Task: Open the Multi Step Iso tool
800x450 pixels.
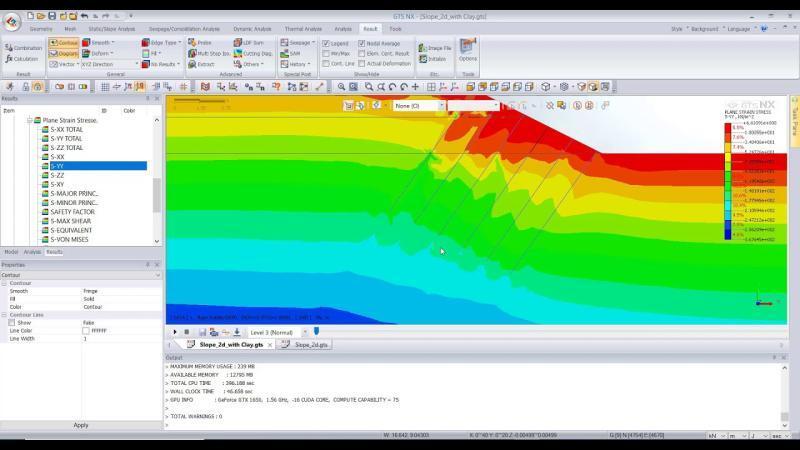Action: tap(209, 54)
